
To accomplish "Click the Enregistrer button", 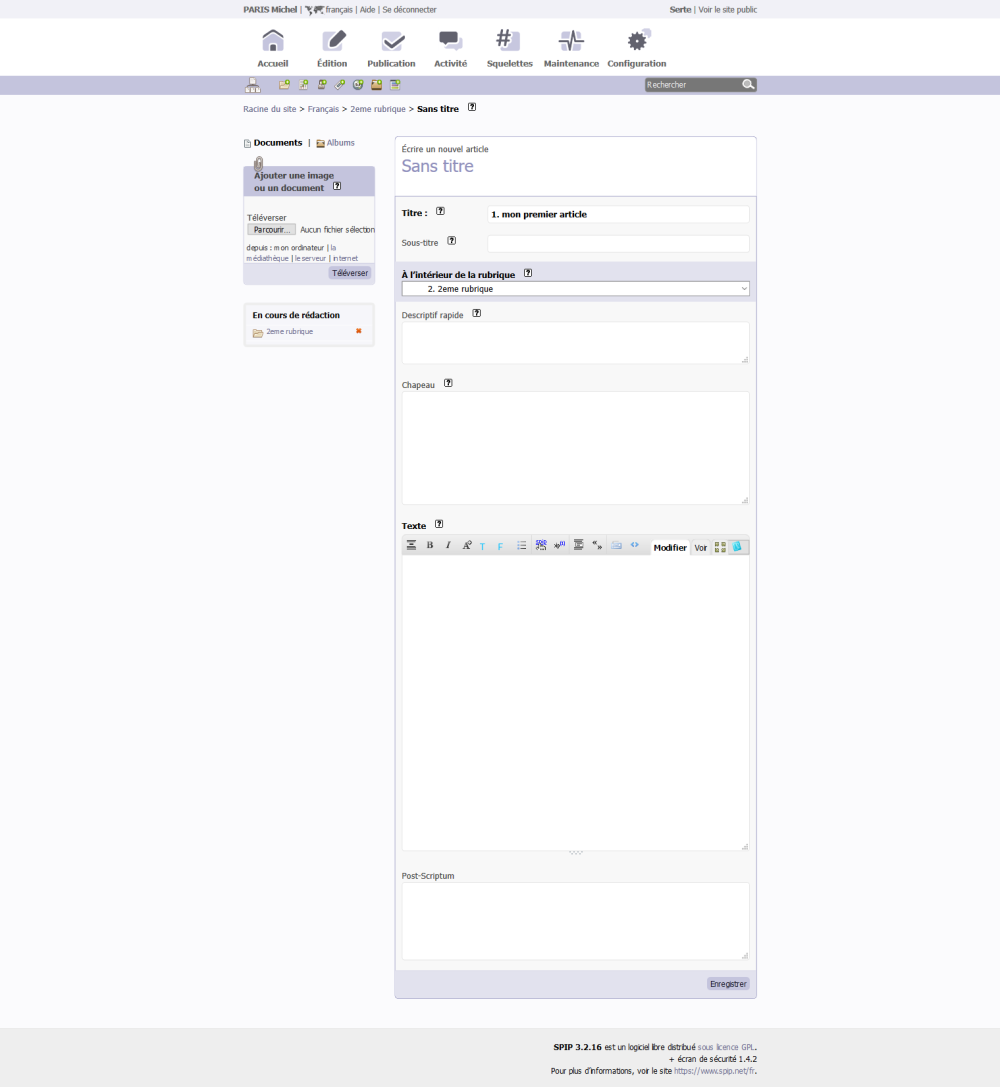I will click(728, 984).
